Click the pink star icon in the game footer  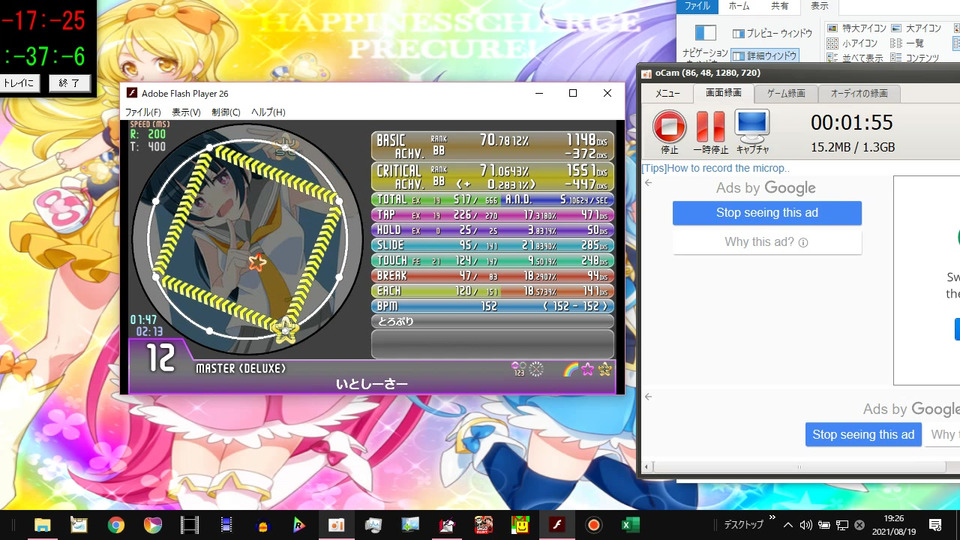click(588, 369)
